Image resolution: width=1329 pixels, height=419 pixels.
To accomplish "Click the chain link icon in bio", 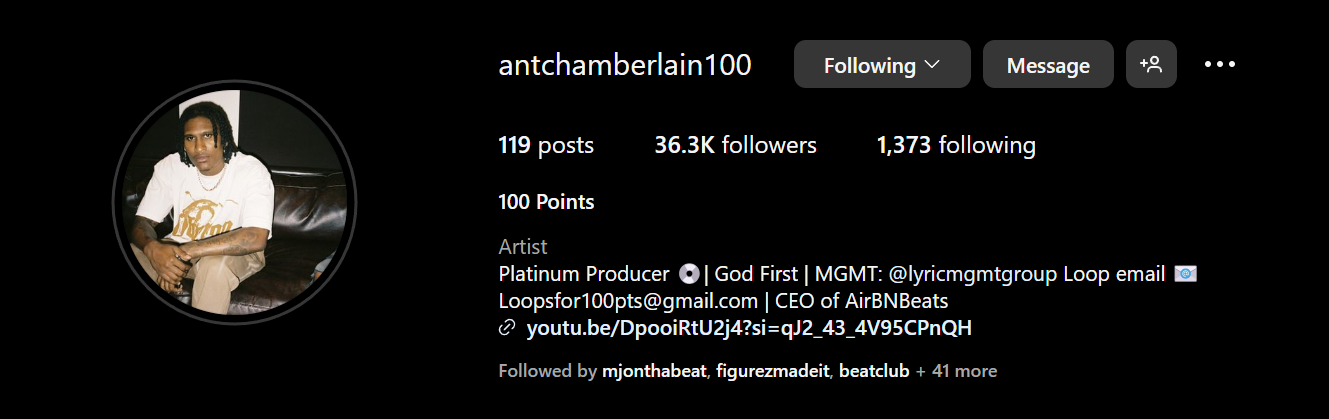I will [x=507, y=328].
